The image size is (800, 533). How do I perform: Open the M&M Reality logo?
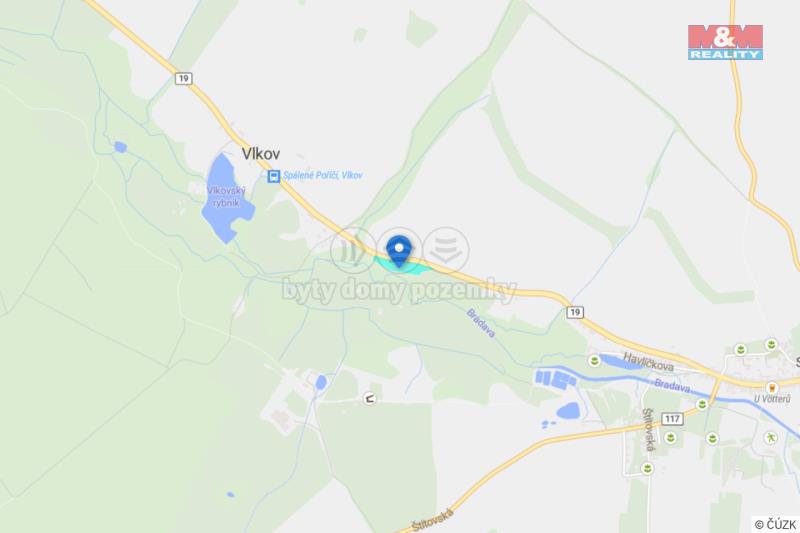click(x=725, y=43)
